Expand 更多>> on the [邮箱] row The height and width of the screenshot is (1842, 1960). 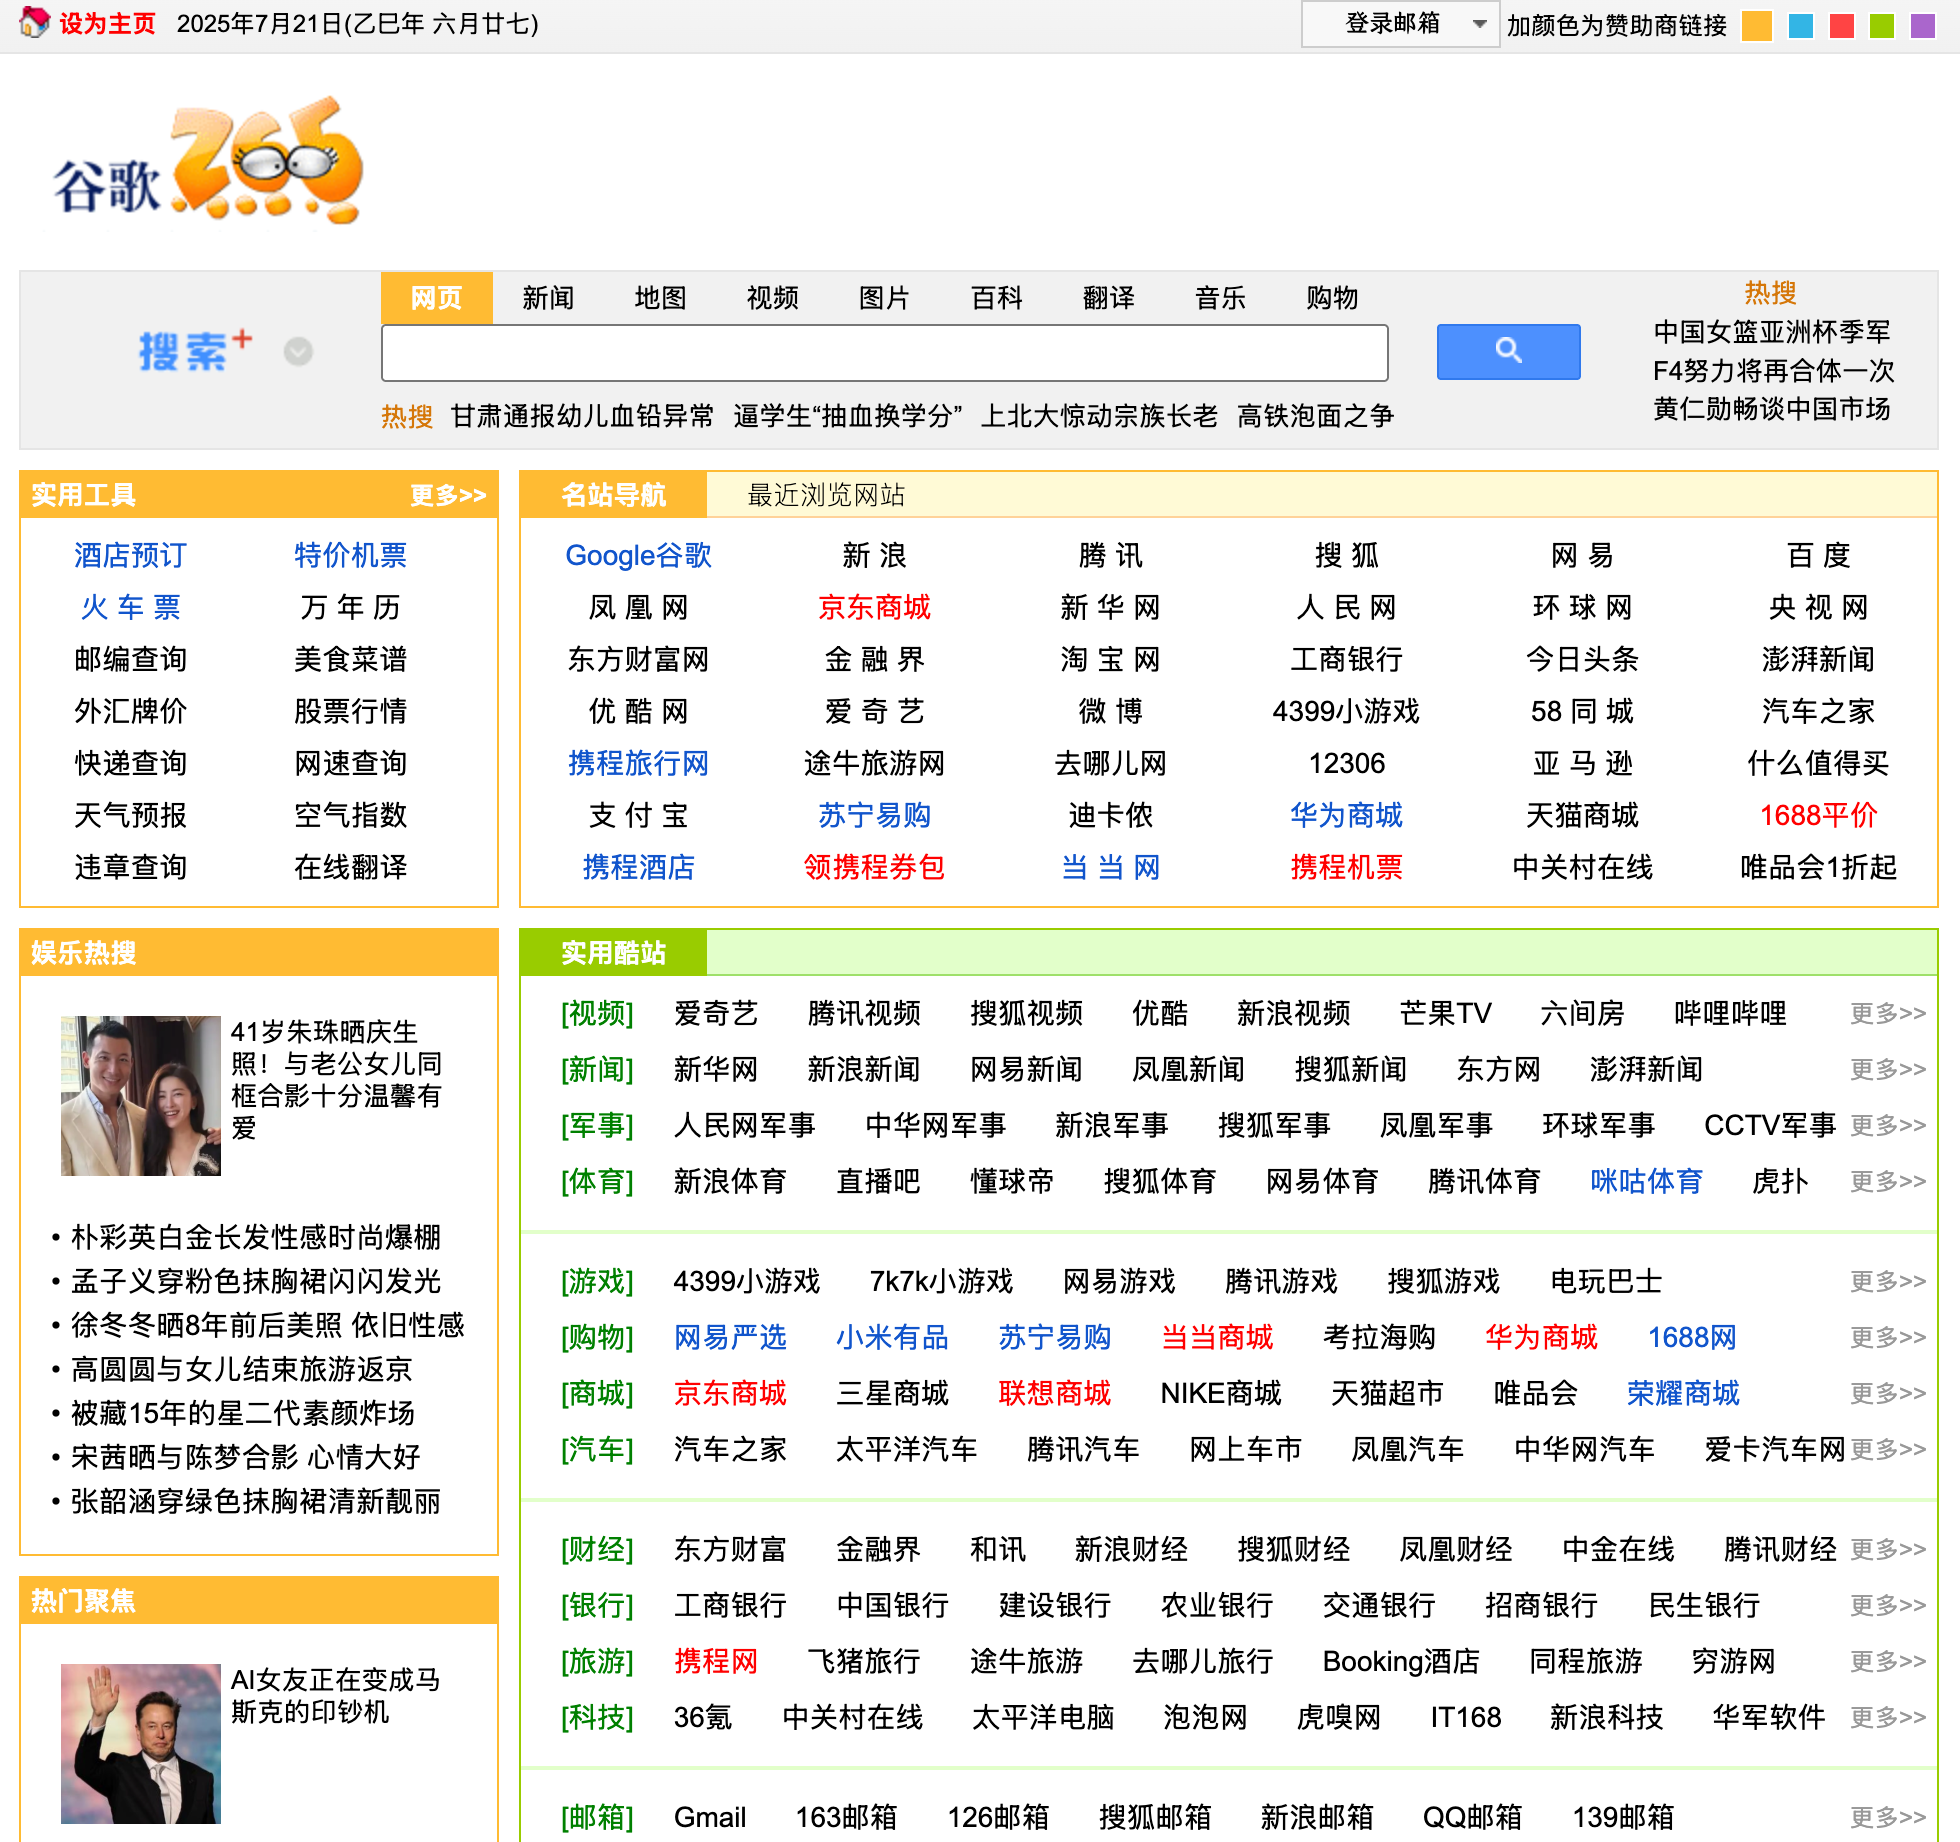tap(1887, 1817)
